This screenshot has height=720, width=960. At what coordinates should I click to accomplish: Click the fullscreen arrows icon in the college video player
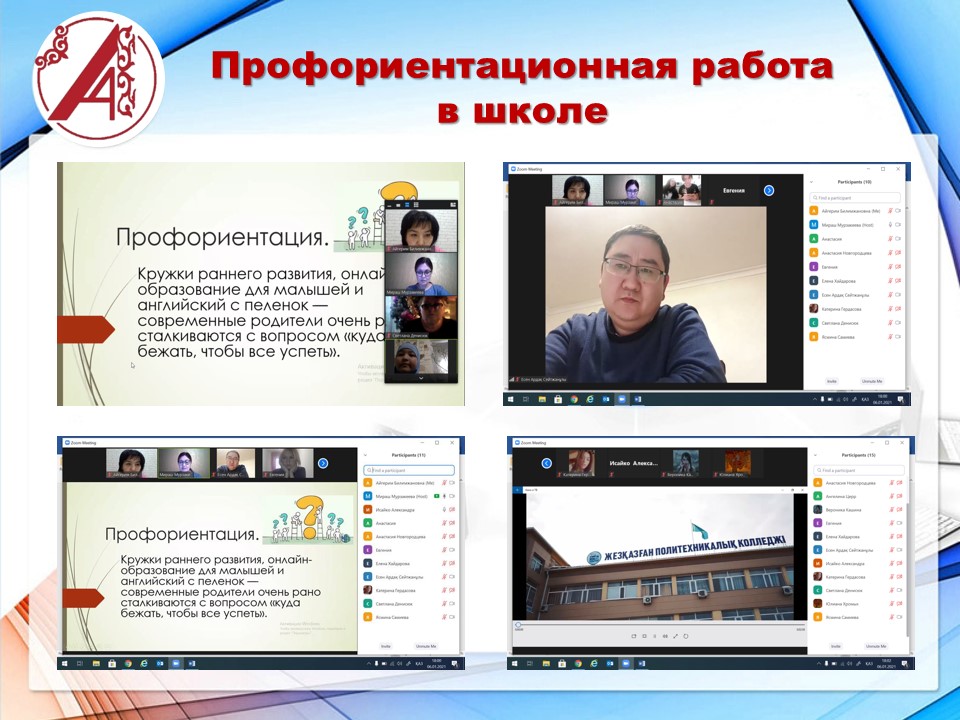(675, 636)
